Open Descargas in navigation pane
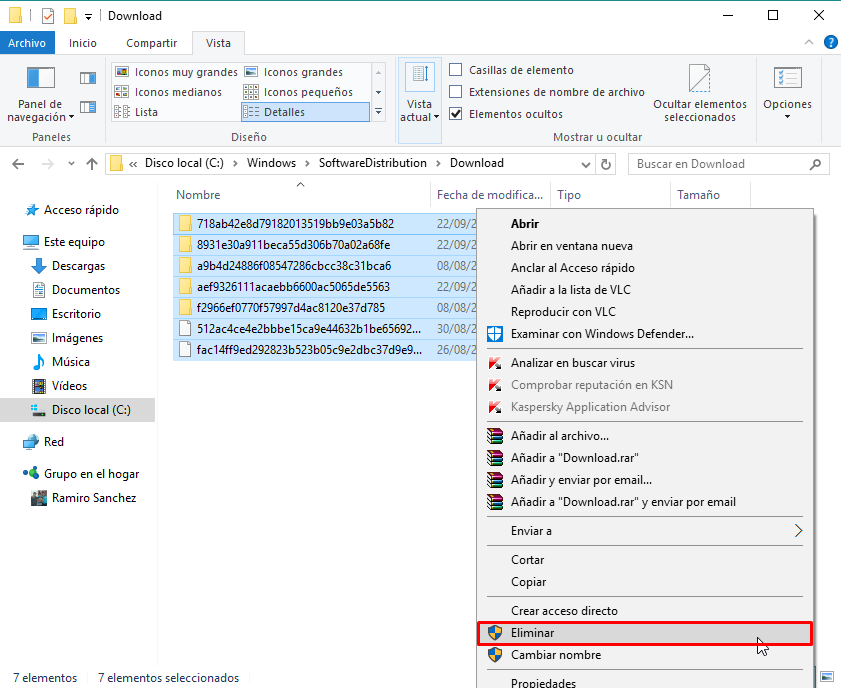841x688 pixels. coord(78,266)
